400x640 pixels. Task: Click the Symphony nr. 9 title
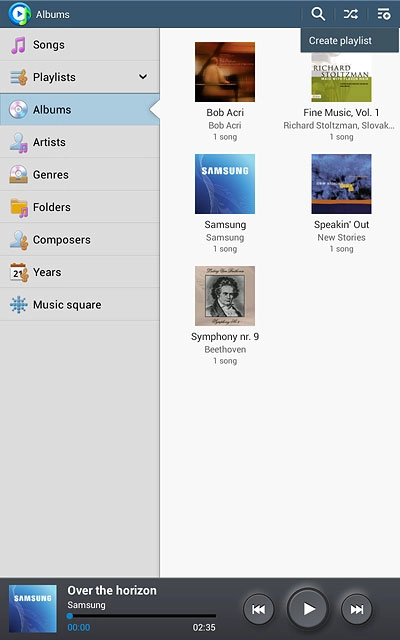(225, 336)
